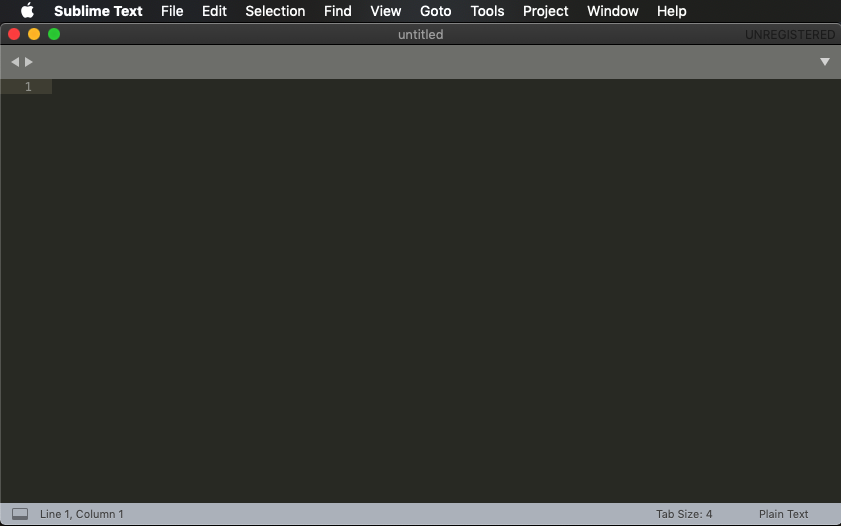Viewport: 841px width, 526px height.
Task: Open the Edit menu
Action: [214, 11]
